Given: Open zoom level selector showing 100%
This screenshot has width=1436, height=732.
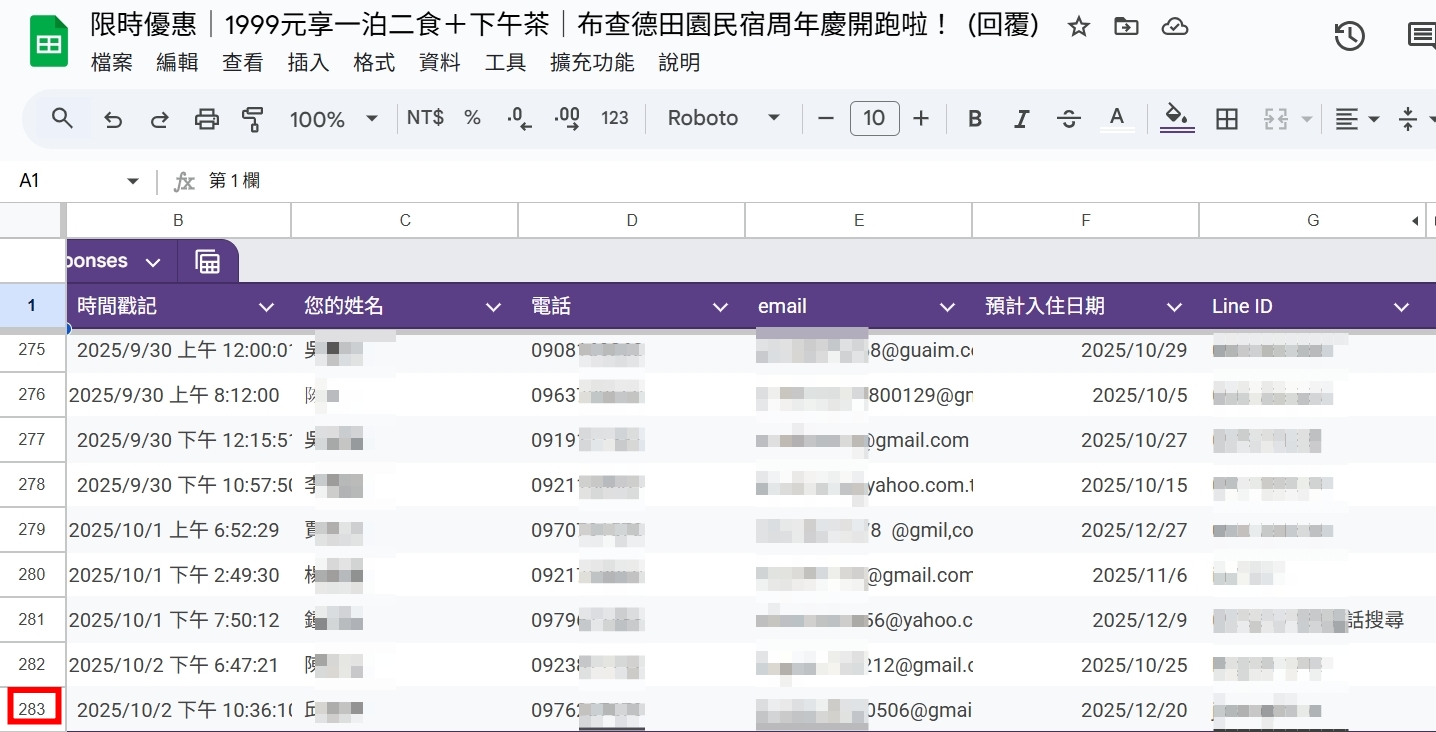Looking at the screenshot, I should point(335,118).
